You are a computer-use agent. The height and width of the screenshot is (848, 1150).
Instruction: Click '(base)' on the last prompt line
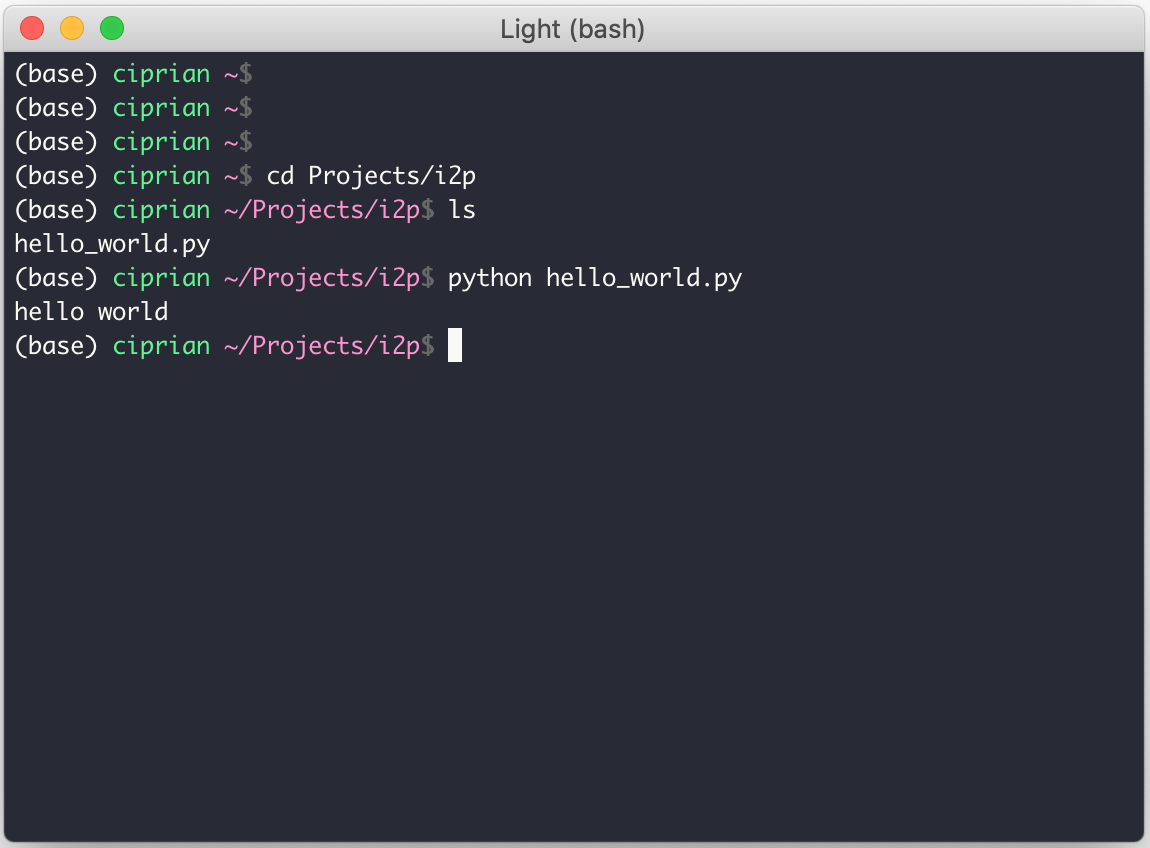tap(56, 346)
